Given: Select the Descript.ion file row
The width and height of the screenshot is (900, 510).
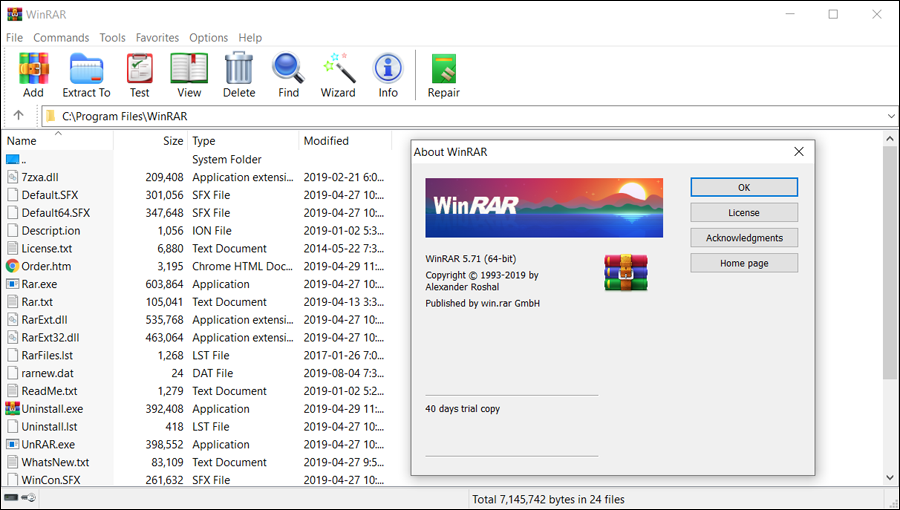Looking at the screenshot, I should click(x=195, y=231).
